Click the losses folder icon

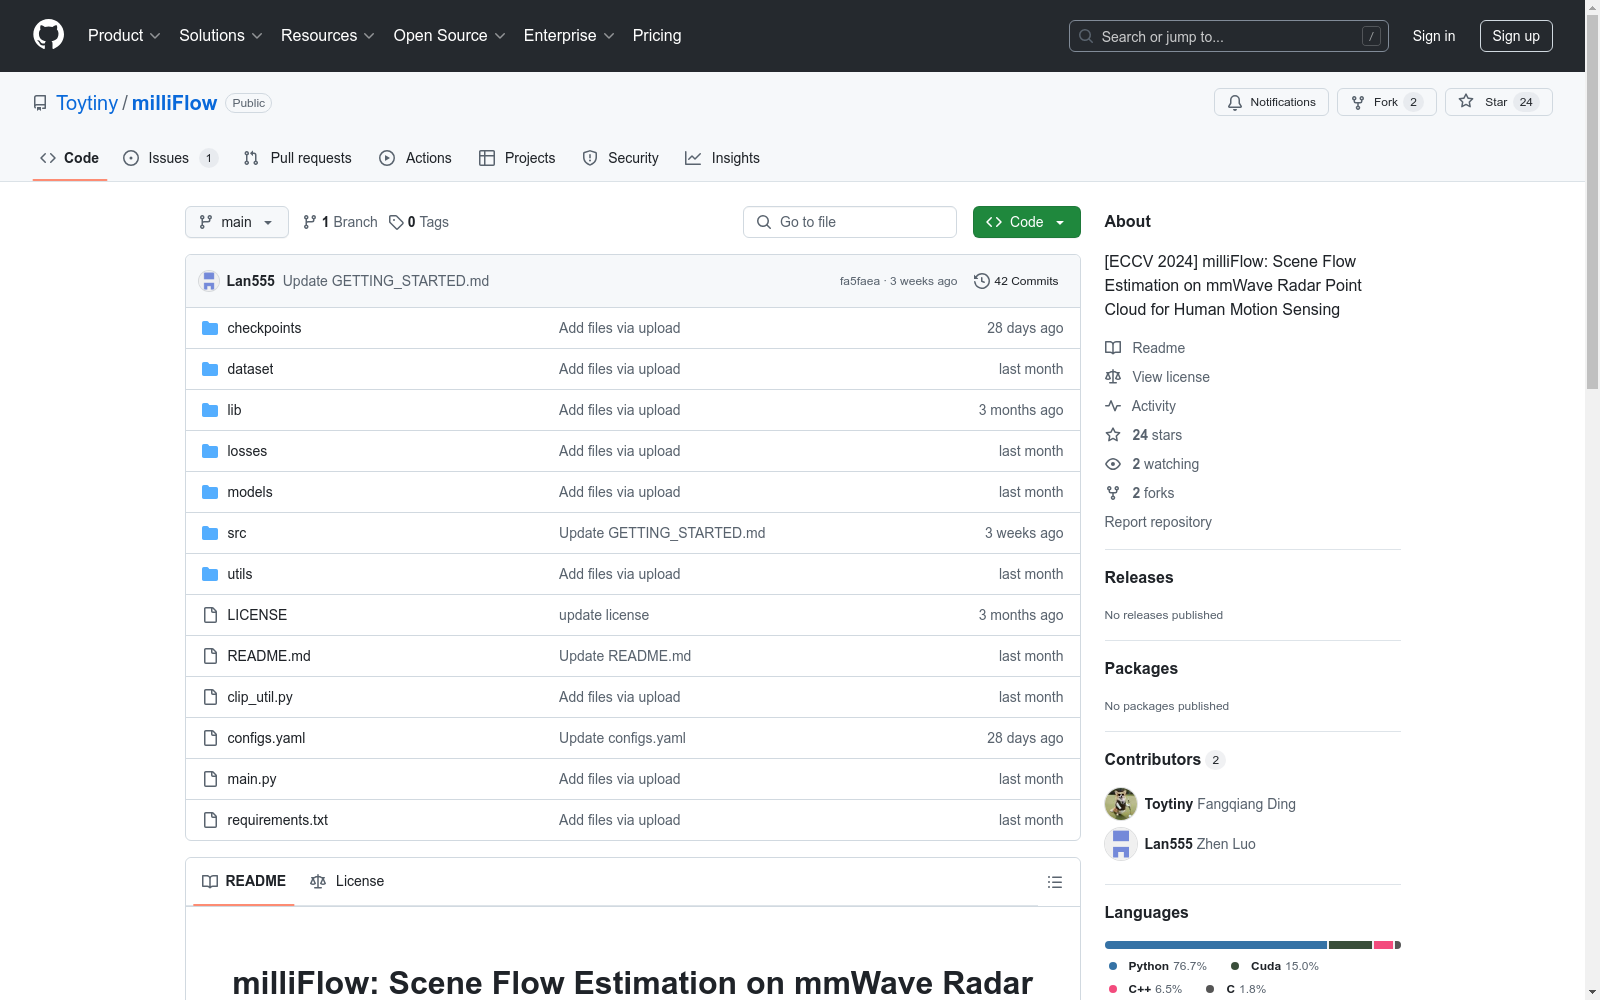(210, 451)
